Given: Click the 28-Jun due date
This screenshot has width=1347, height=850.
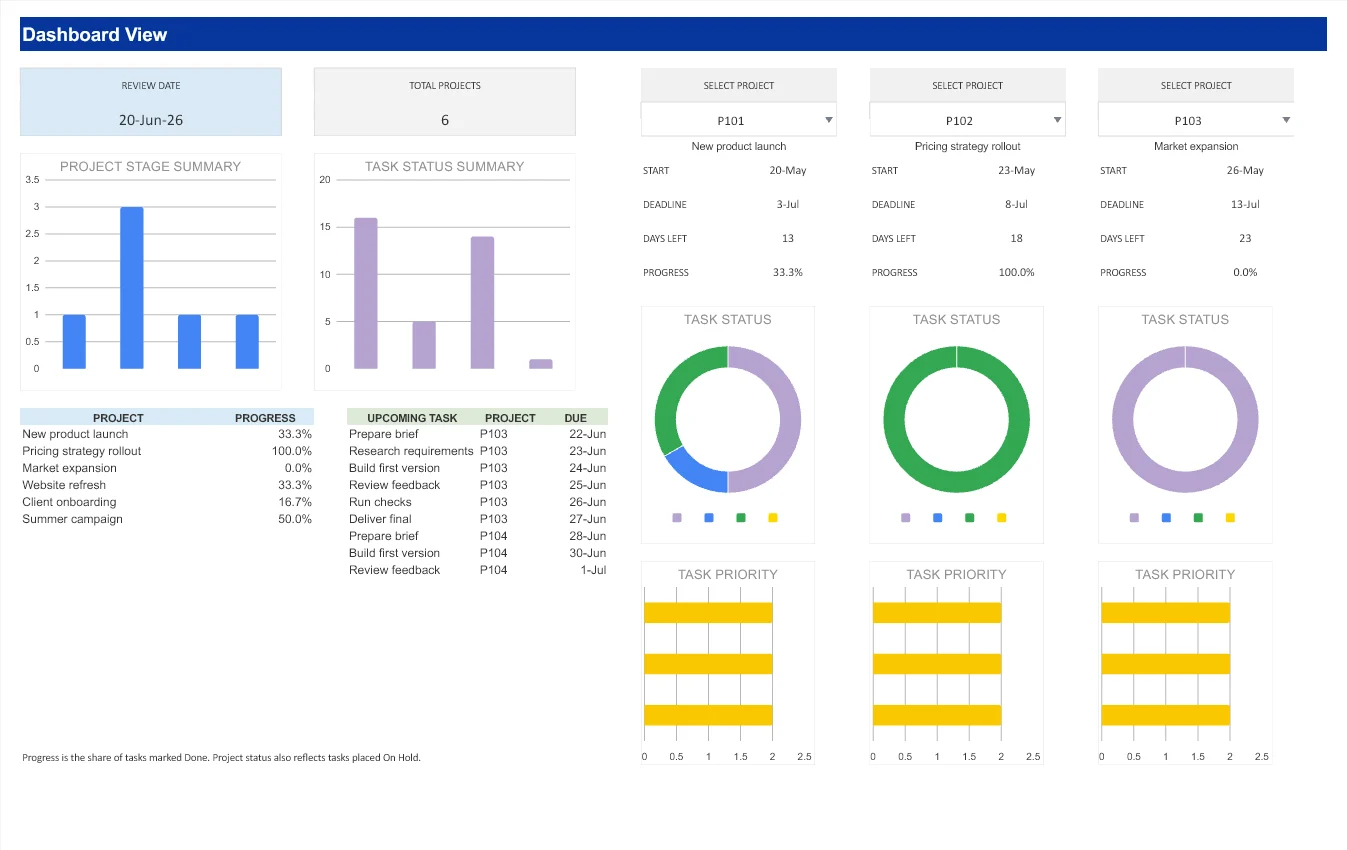Looking at the screenshot, I should [587, 536].
